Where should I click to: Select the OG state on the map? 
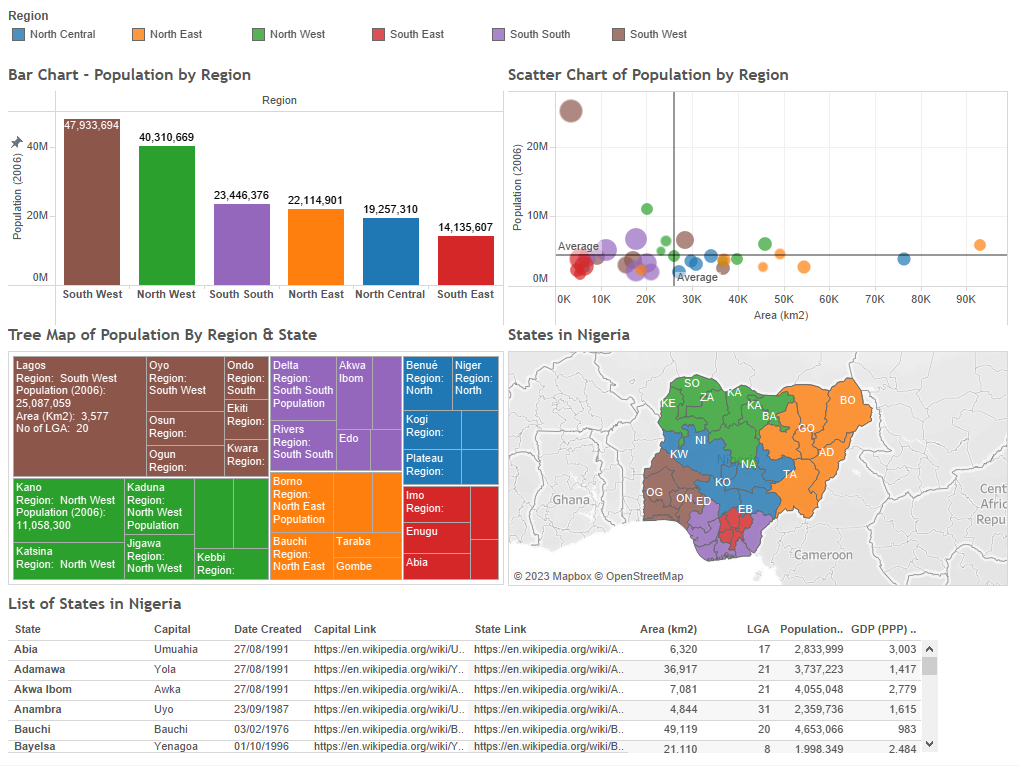(655, 492)
